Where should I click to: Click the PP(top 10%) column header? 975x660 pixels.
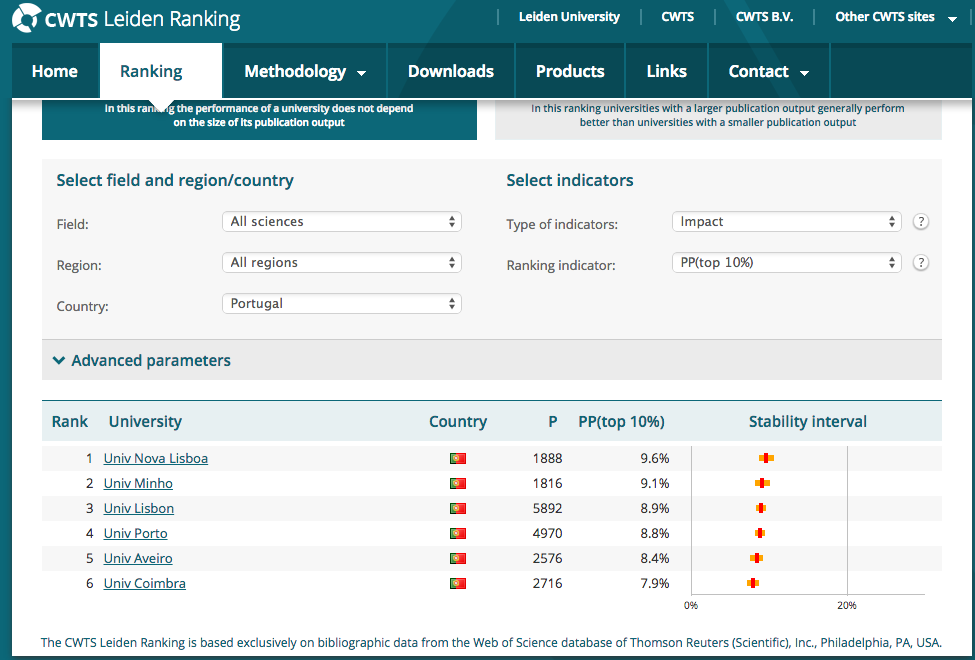(621, 422)
